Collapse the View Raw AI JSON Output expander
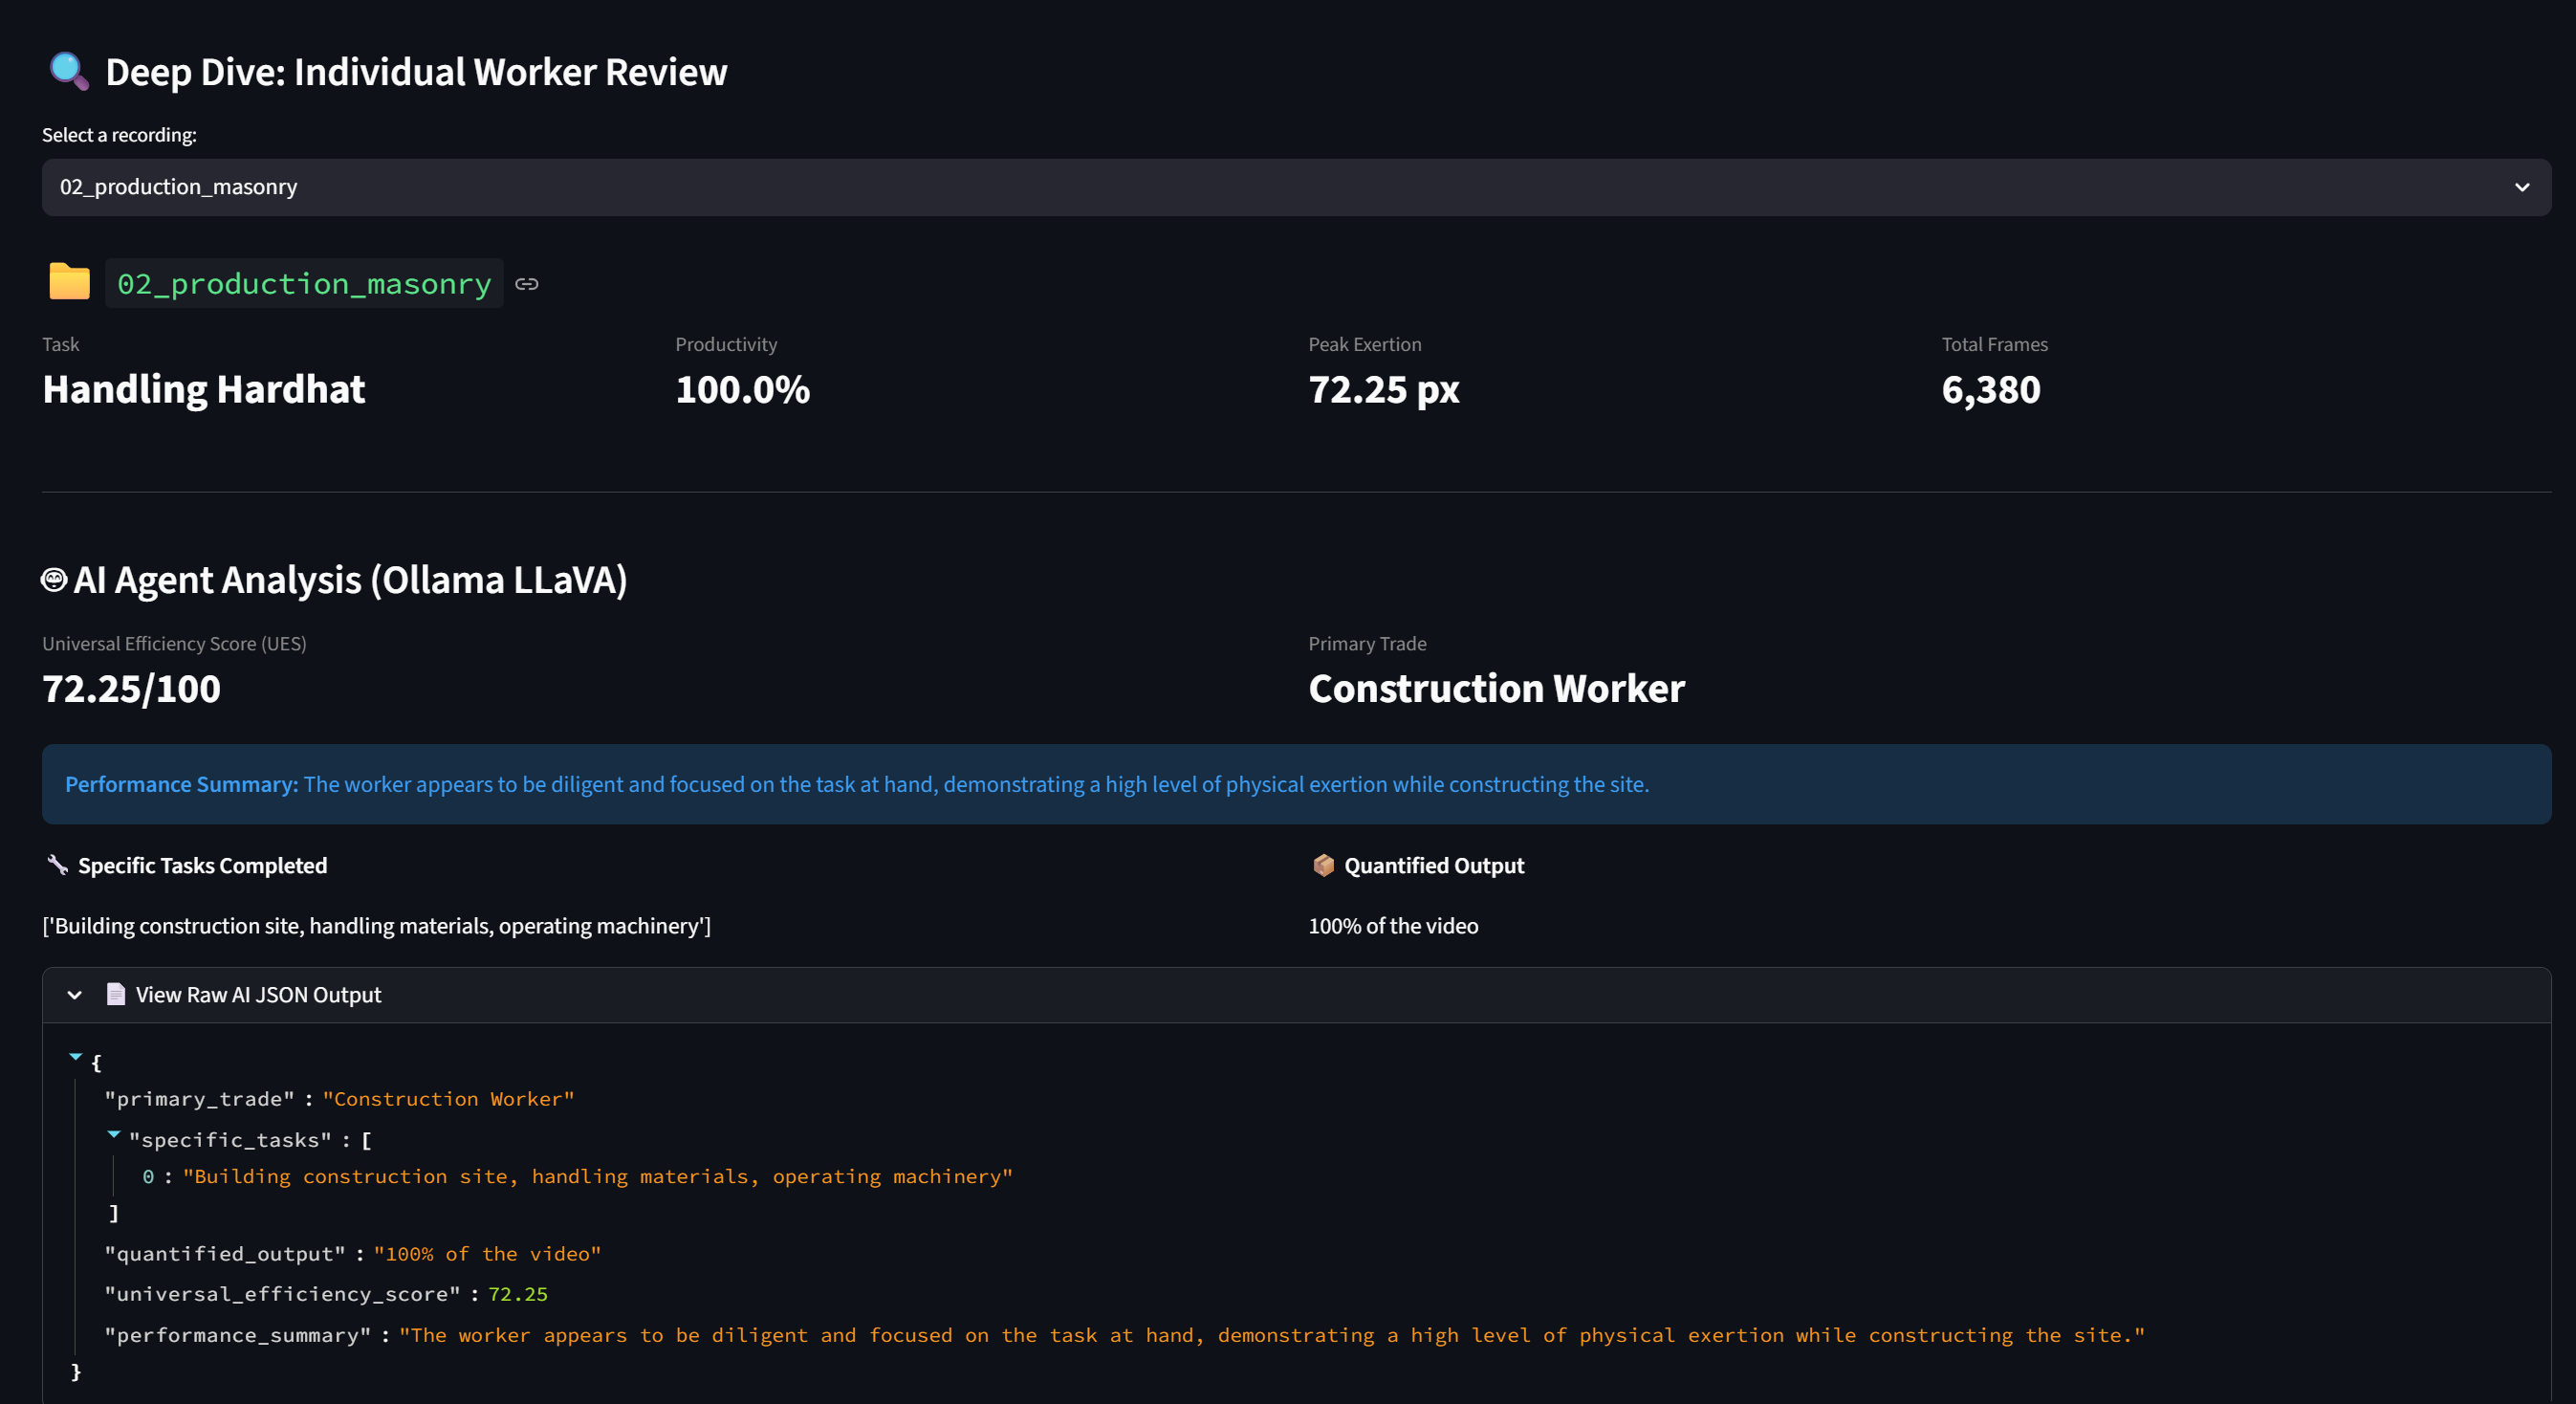Viewport: 2576px width, 1404px height. click(x=75, y=995)
